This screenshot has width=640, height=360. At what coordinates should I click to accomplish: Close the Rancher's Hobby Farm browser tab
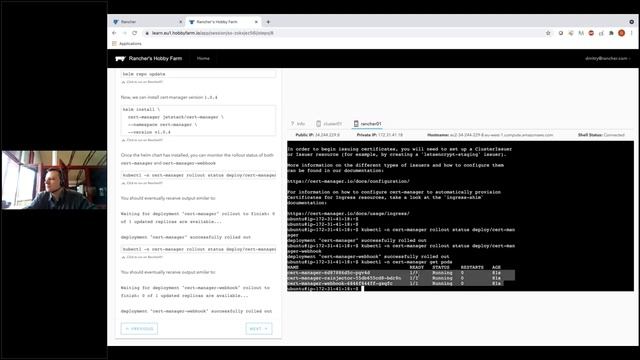click(256, 22)
